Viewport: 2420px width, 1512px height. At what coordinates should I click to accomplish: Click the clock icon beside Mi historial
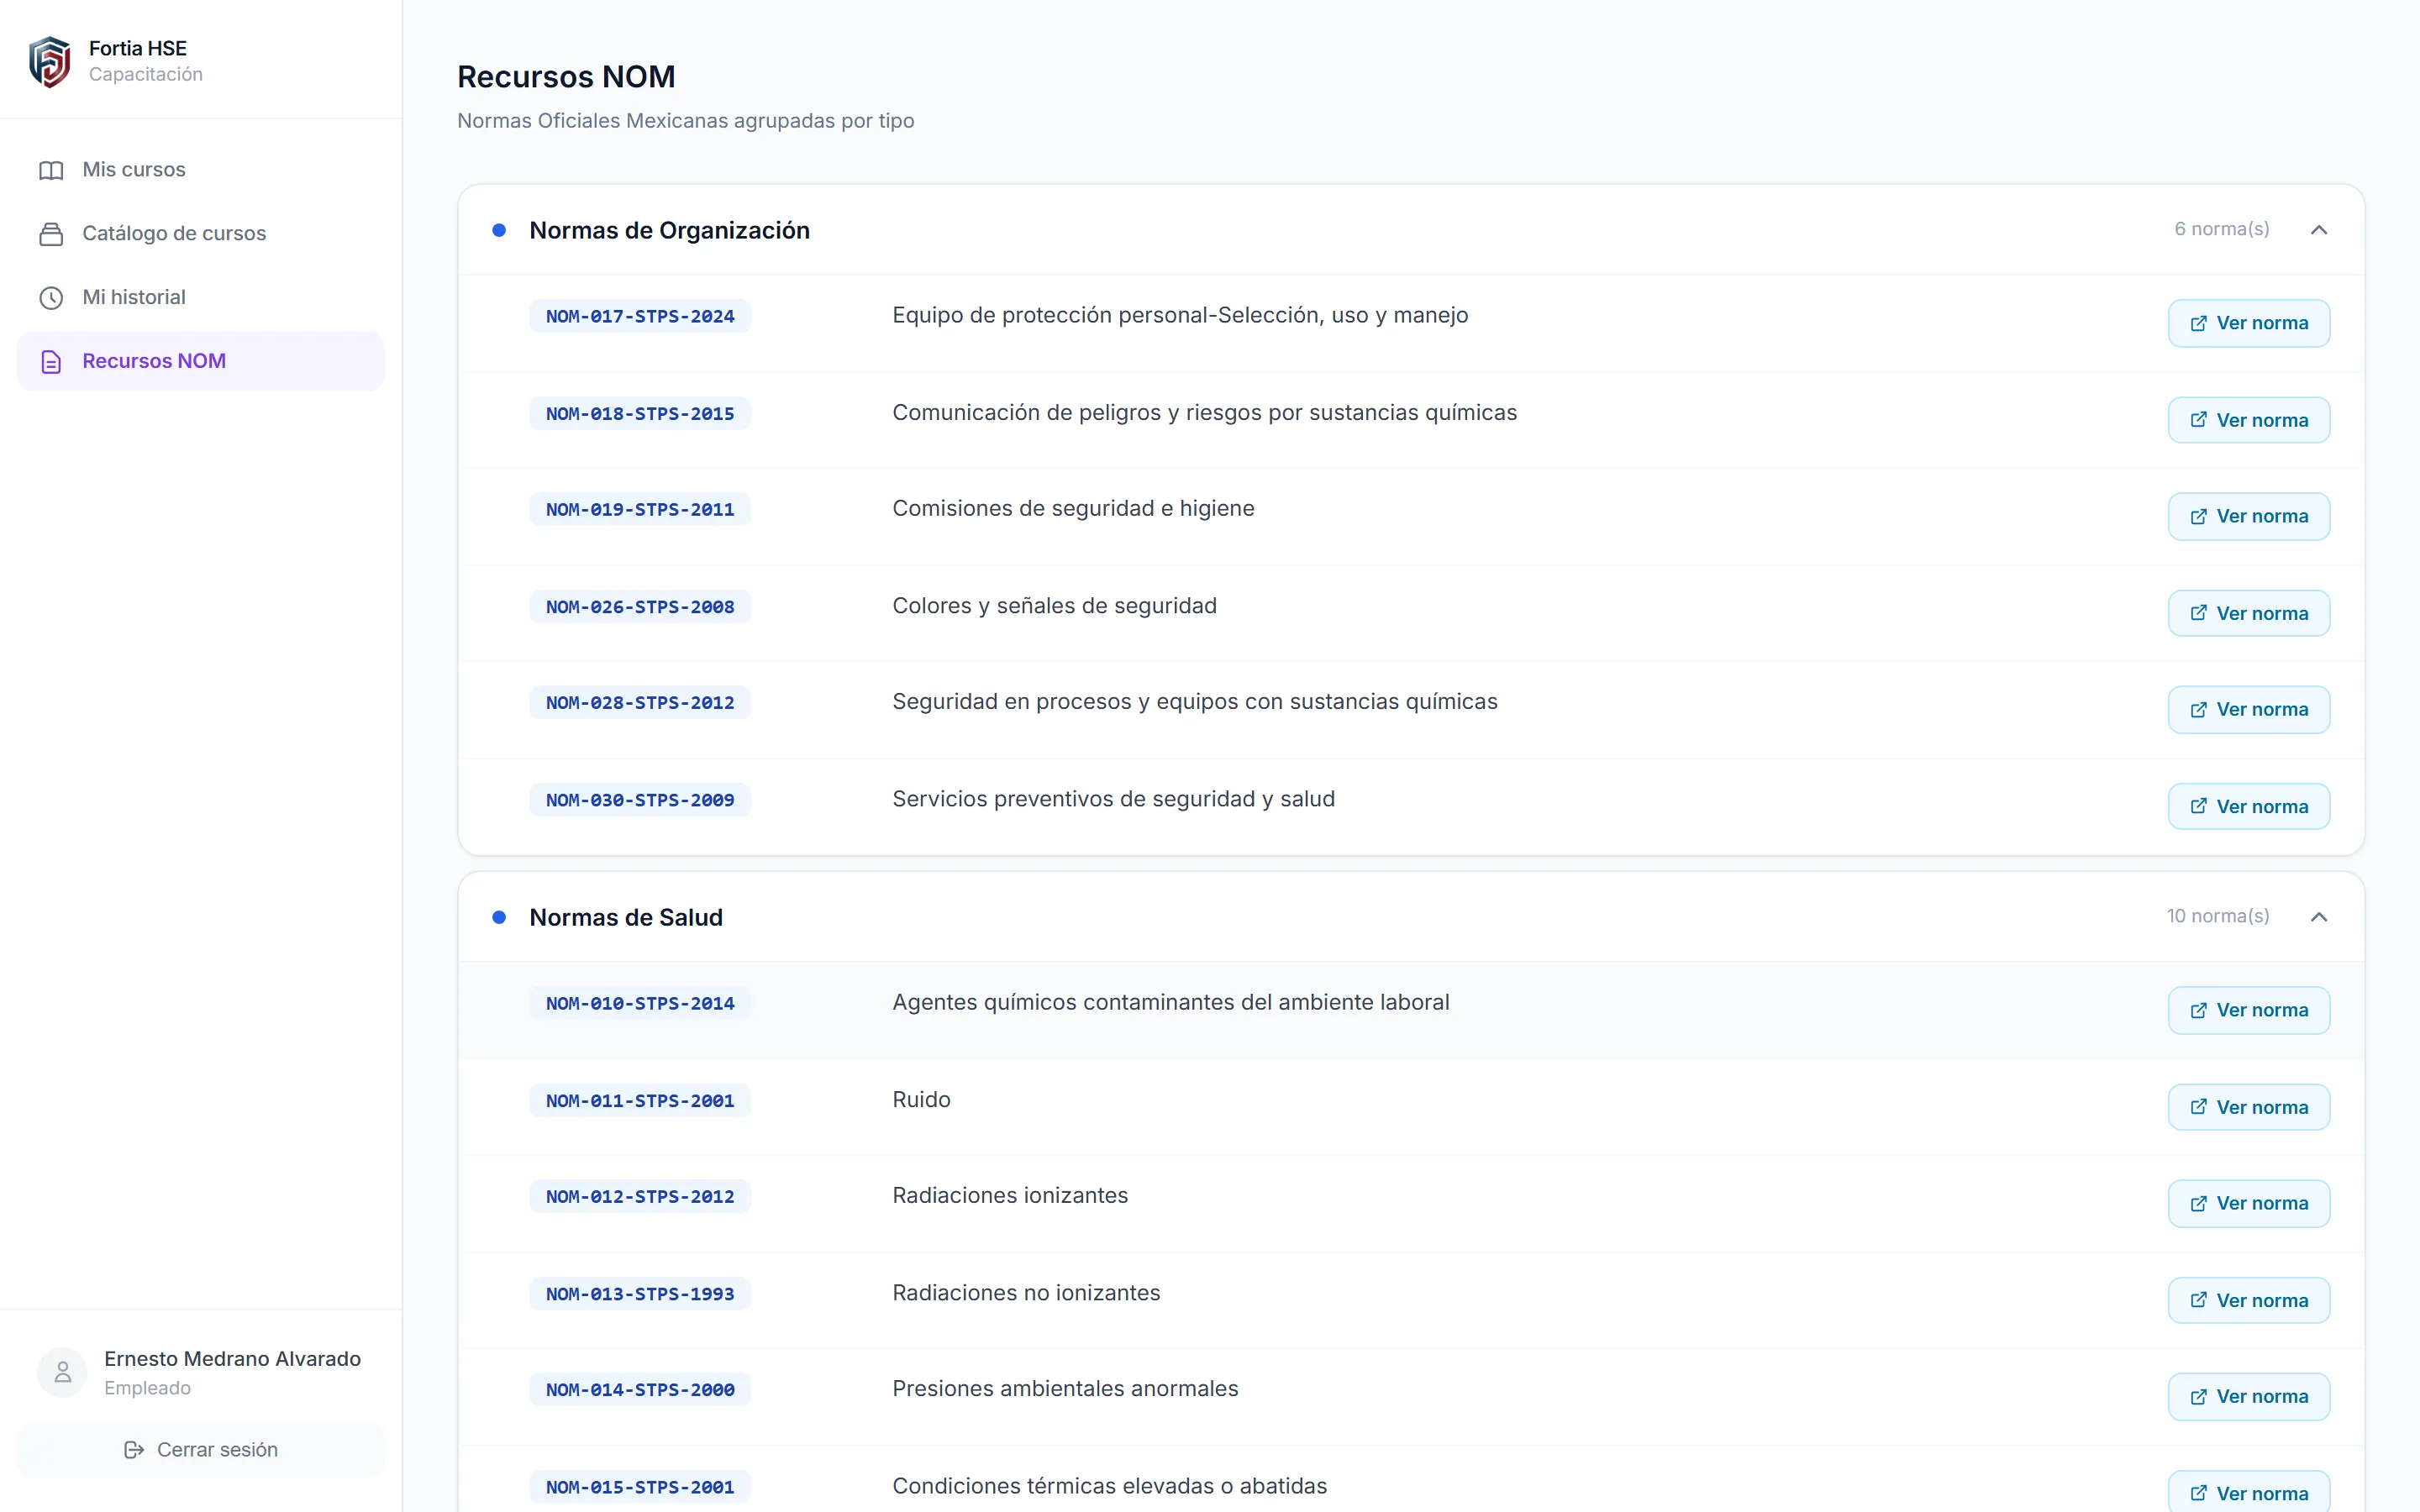(x=51, y=298)
